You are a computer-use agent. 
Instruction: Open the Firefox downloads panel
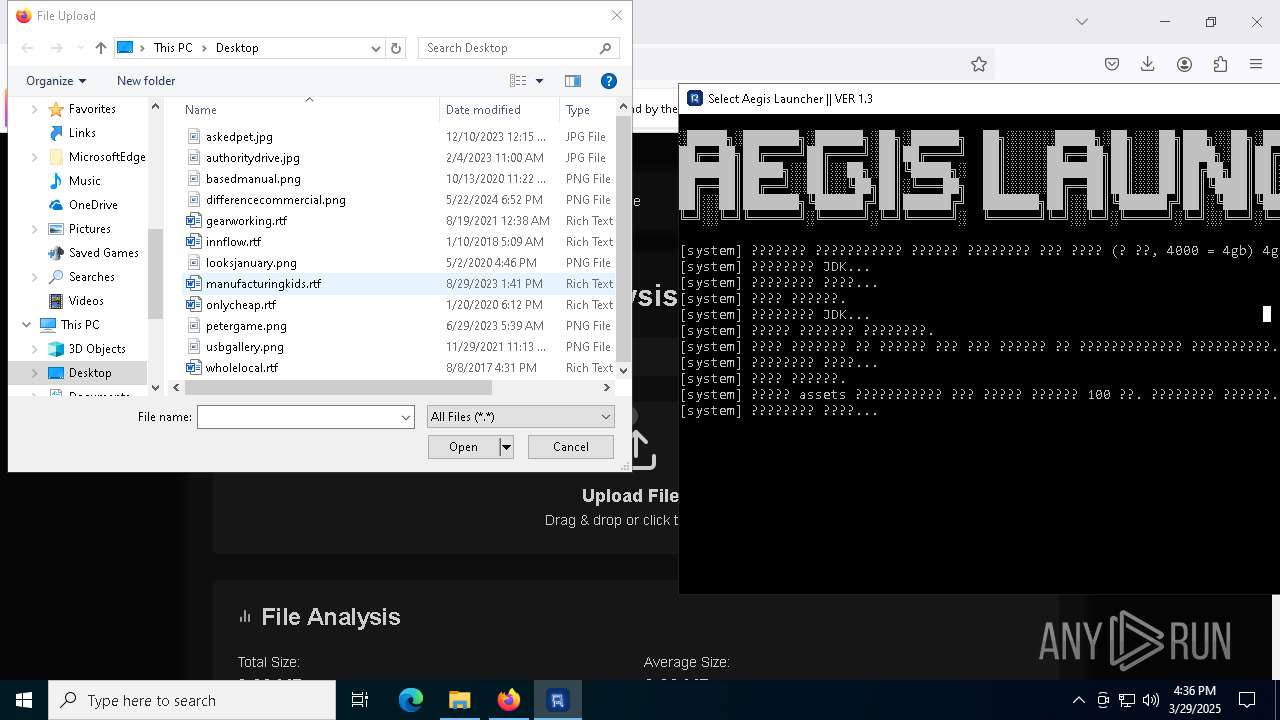click(x=1148, y=64)
